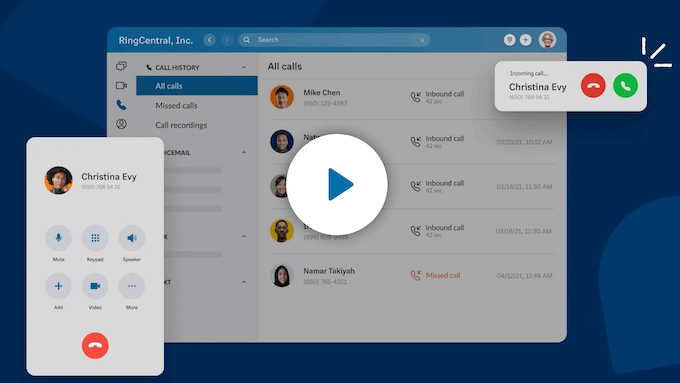Add a participant to the call
Screen dimensions: 680x383
tap(59, 286)
